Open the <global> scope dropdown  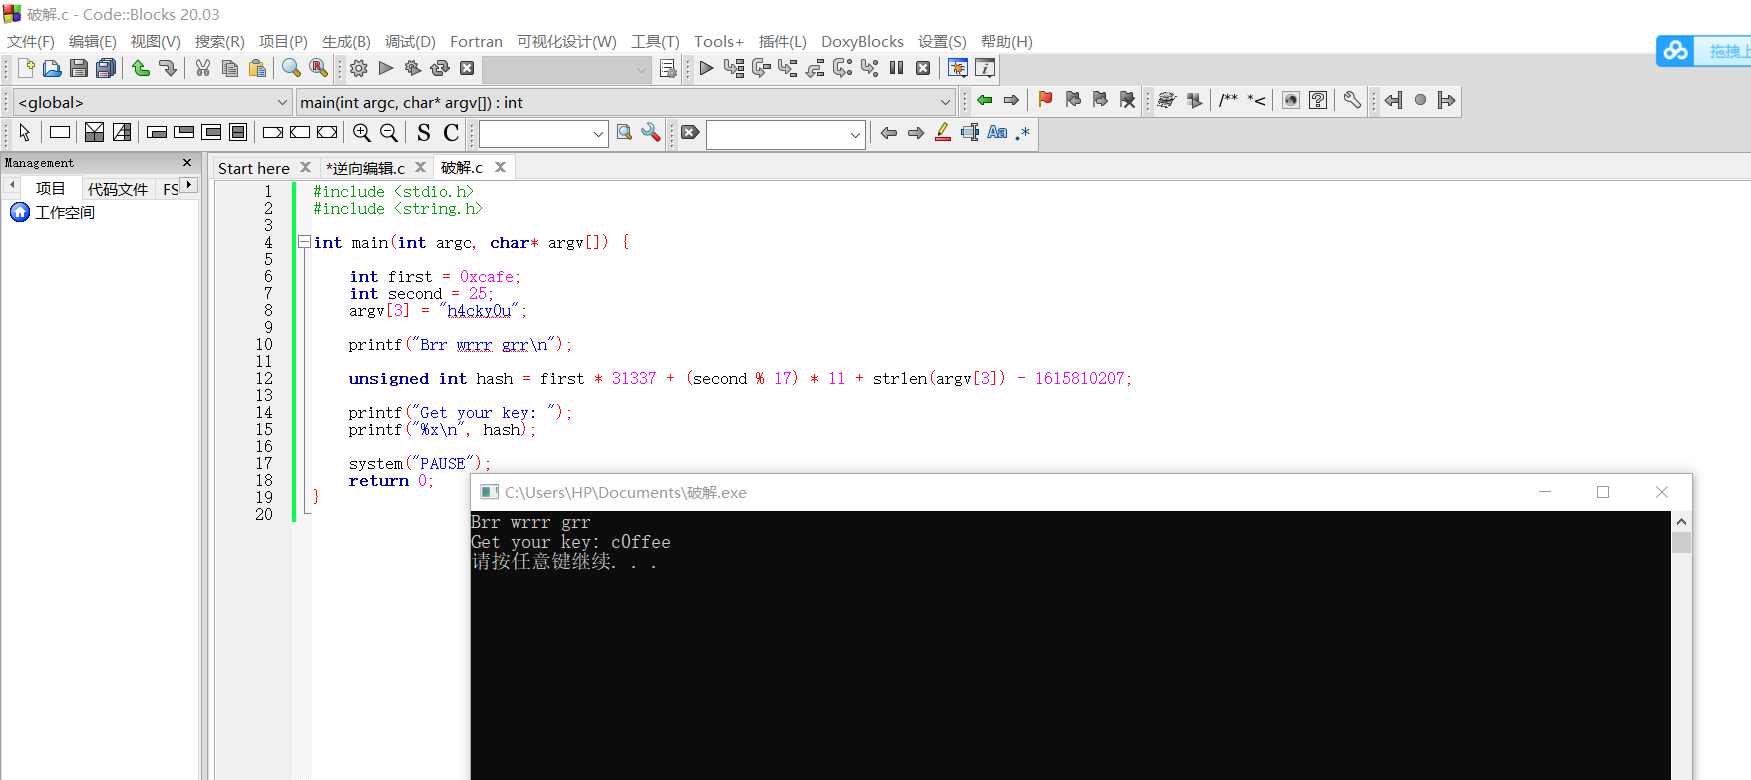point(152,102)
